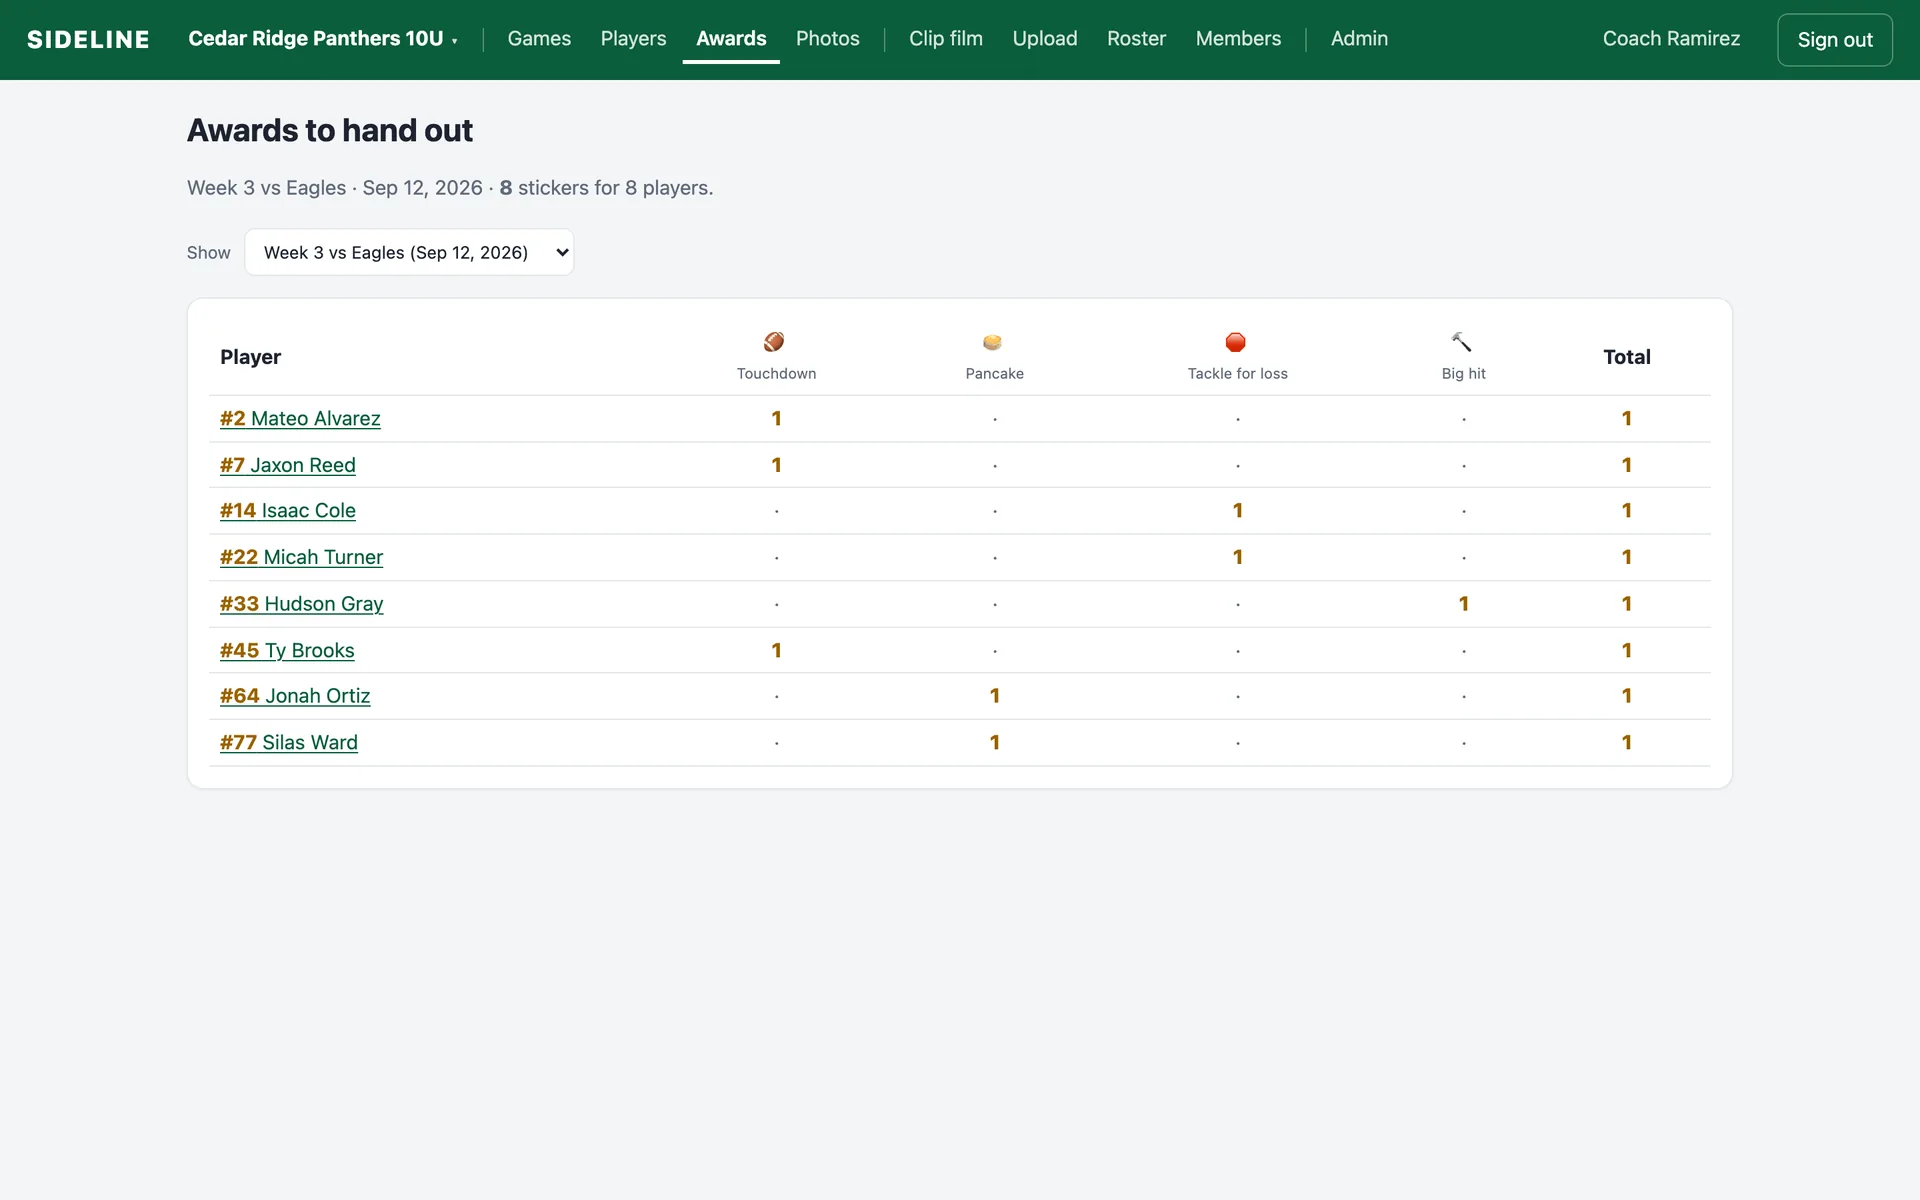View #33 Hudson Gray's profile

[301, 604]
